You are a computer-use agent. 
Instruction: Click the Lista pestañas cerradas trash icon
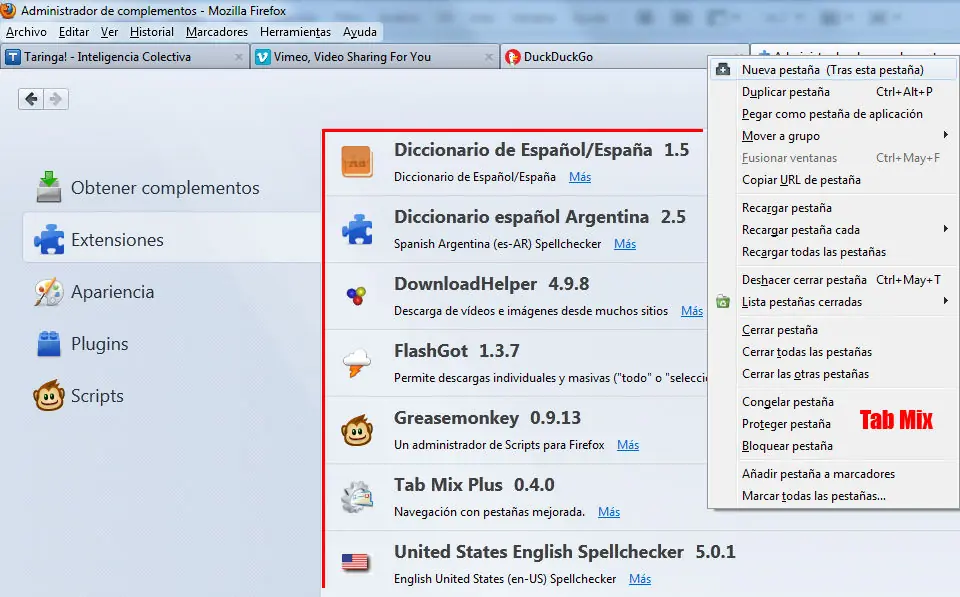[723, 301]
